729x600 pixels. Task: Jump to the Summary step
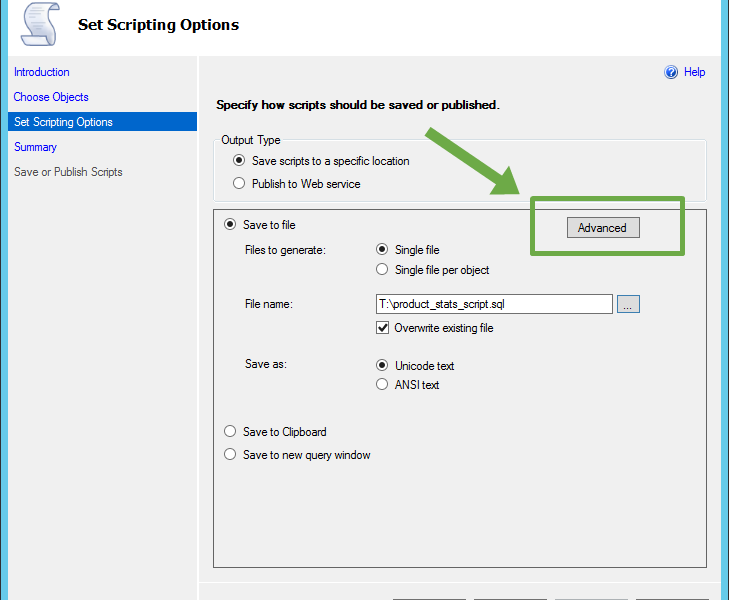point(35,147)
